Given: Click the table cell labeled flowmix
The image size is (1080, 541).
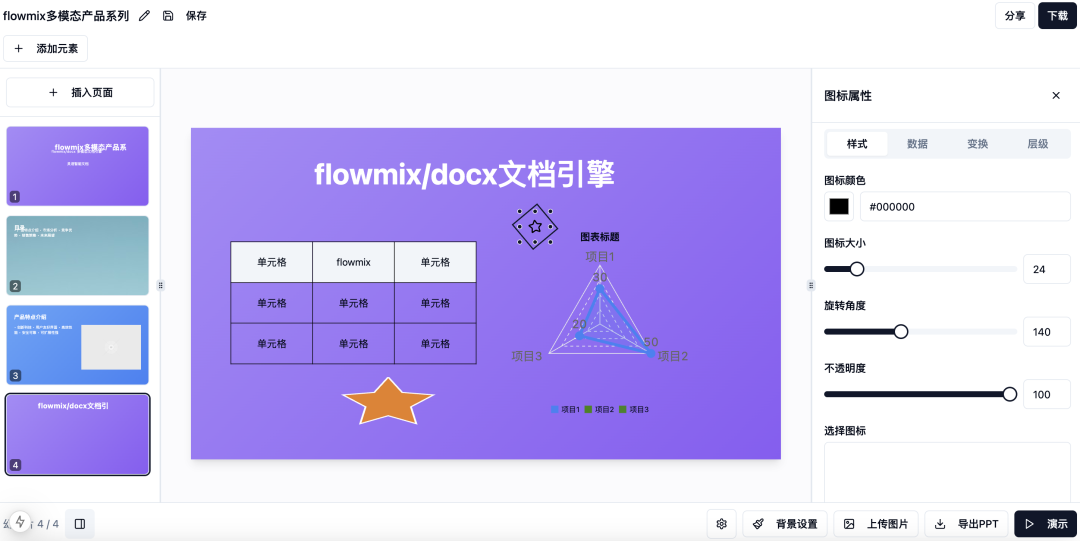Looking at the screenshot, I should click(x=353, y=262).
